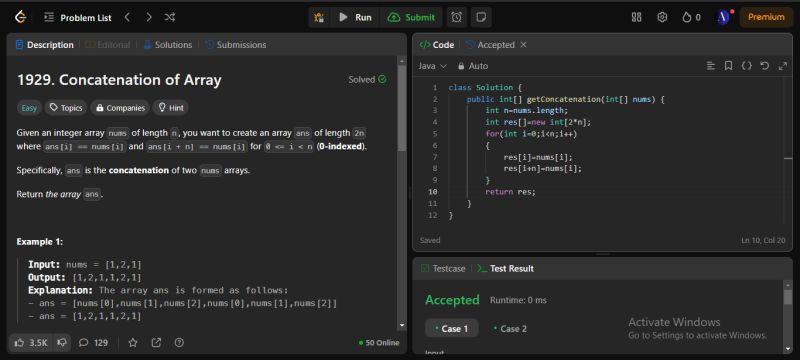
Task: Click the problem title '1929. Concatenation of Array'
Action: [119, 80]
